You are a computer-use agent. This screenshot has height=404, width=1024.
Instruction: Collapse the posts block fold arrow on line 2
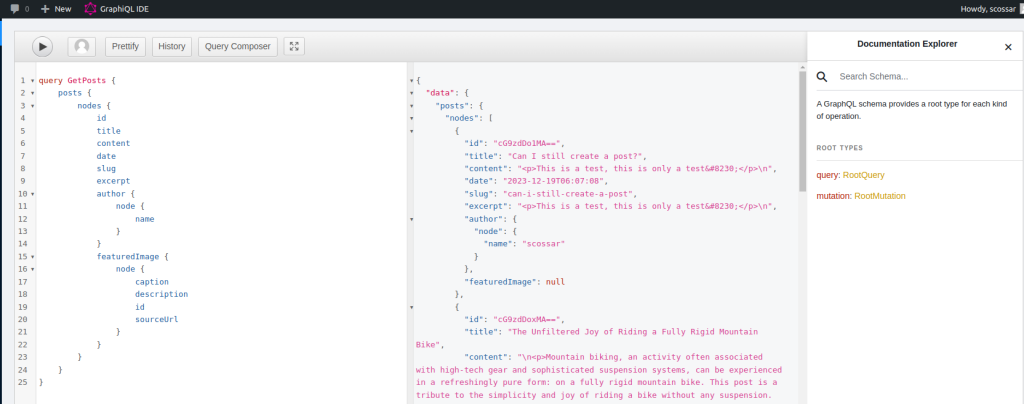[33, 93]
